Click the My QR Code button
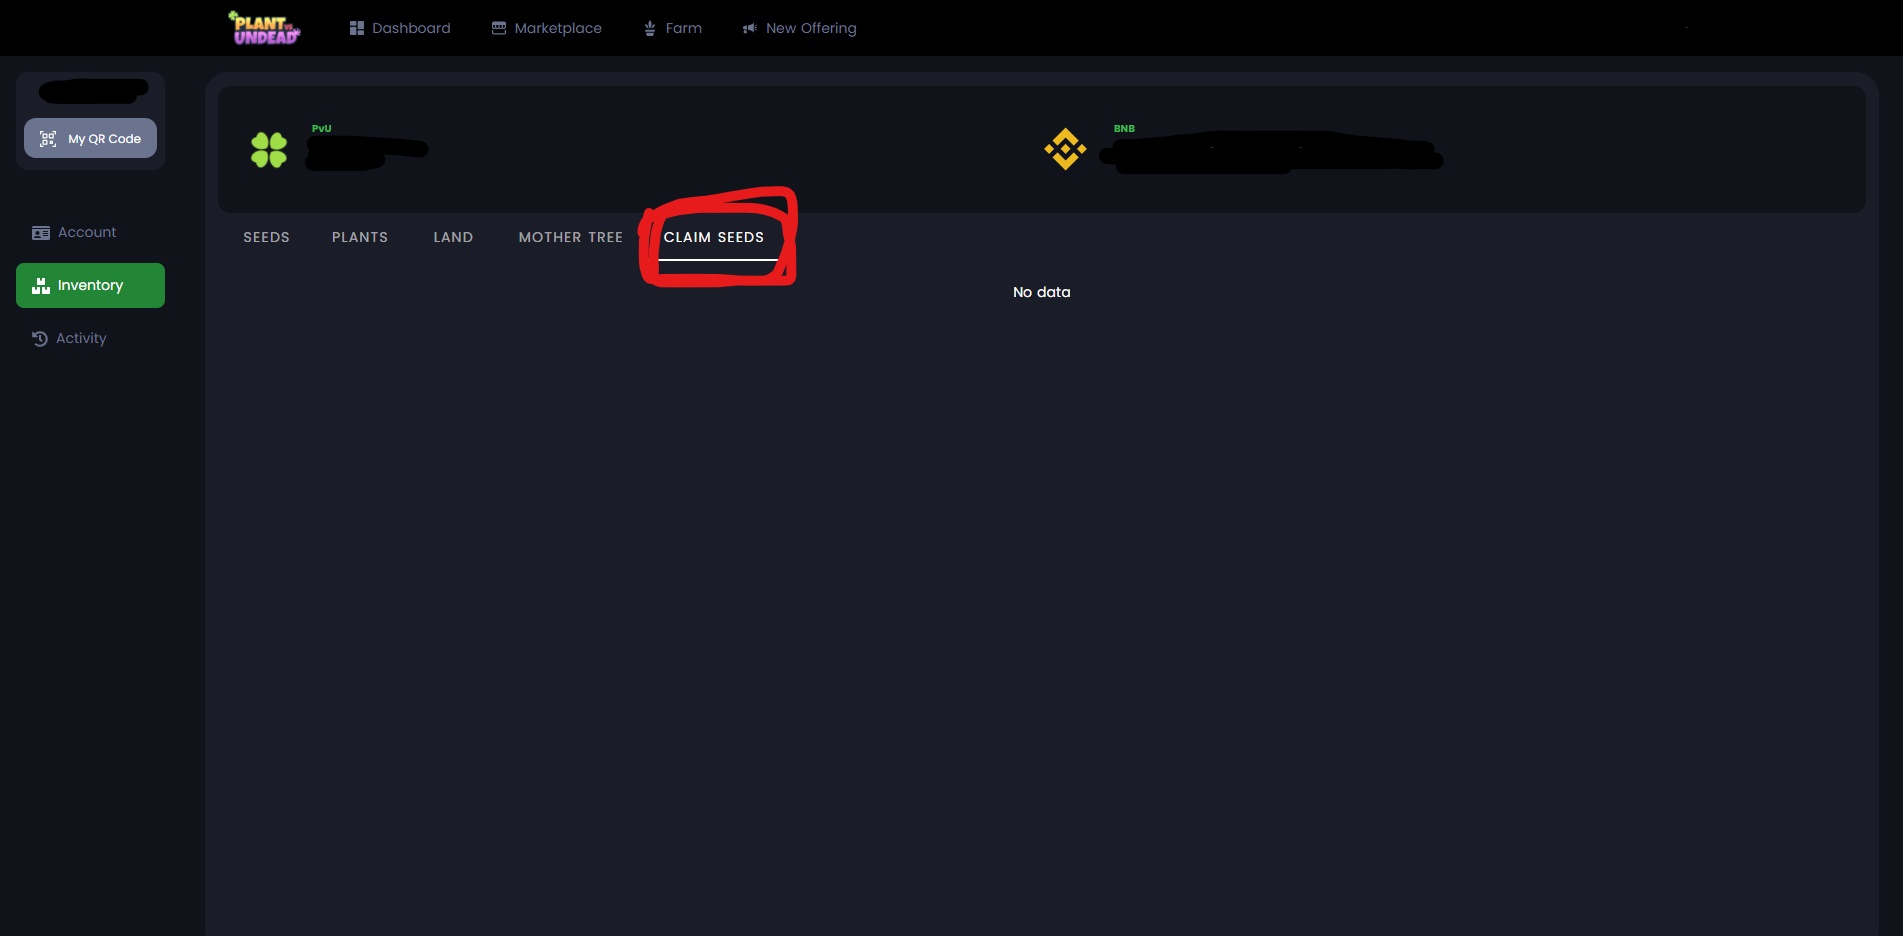1903x936 pixels. pos(90,138)
